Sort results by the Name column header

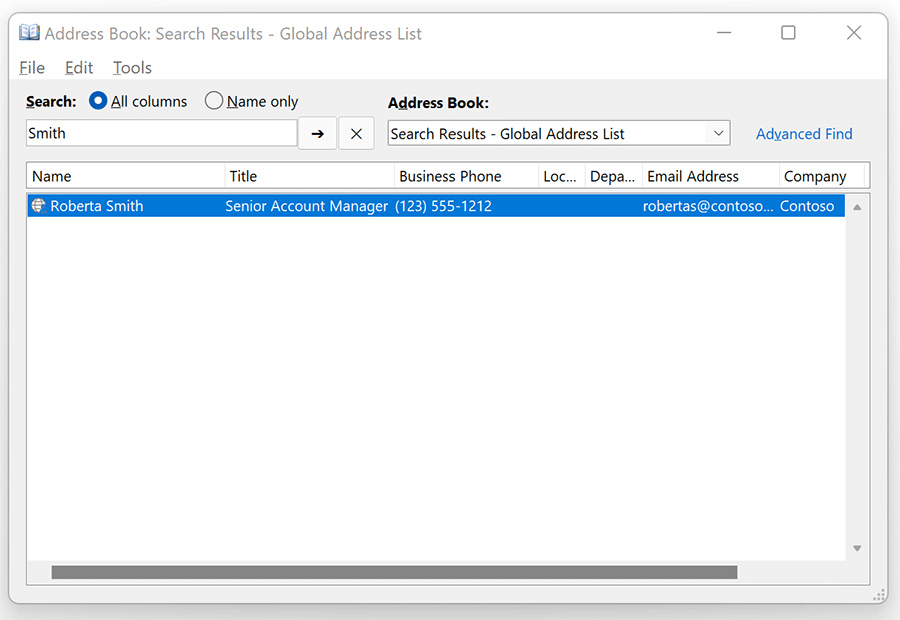(x=126, y=176)
